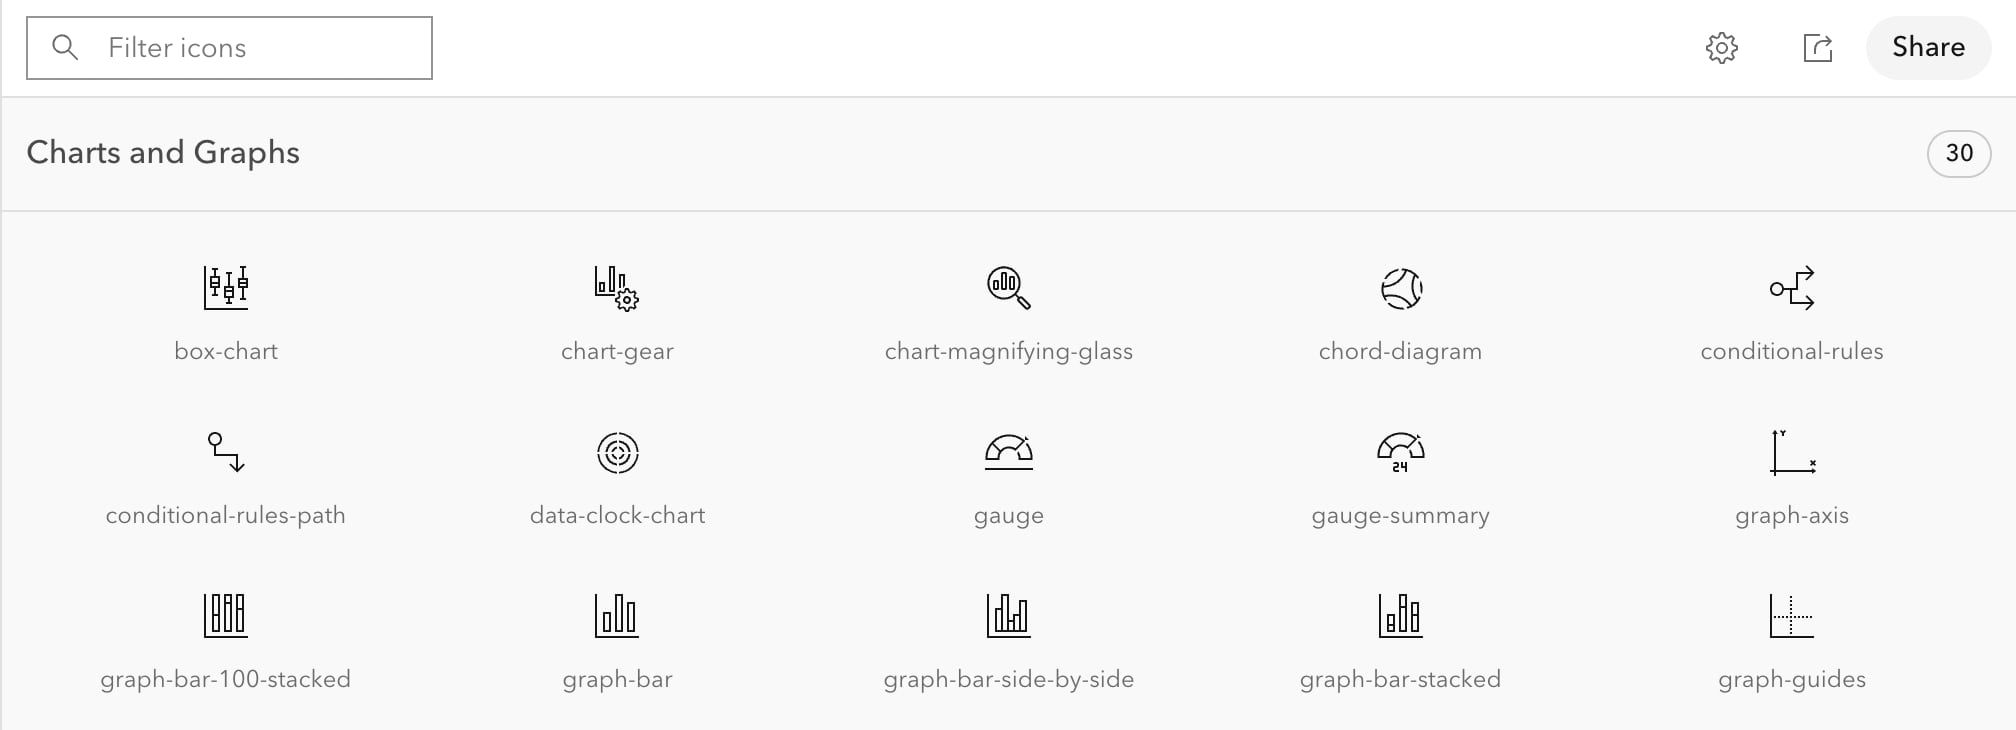Select the chart-magnifying-glass icon
Viewport: 2016px width, 730px height.
coord(1008,286)
